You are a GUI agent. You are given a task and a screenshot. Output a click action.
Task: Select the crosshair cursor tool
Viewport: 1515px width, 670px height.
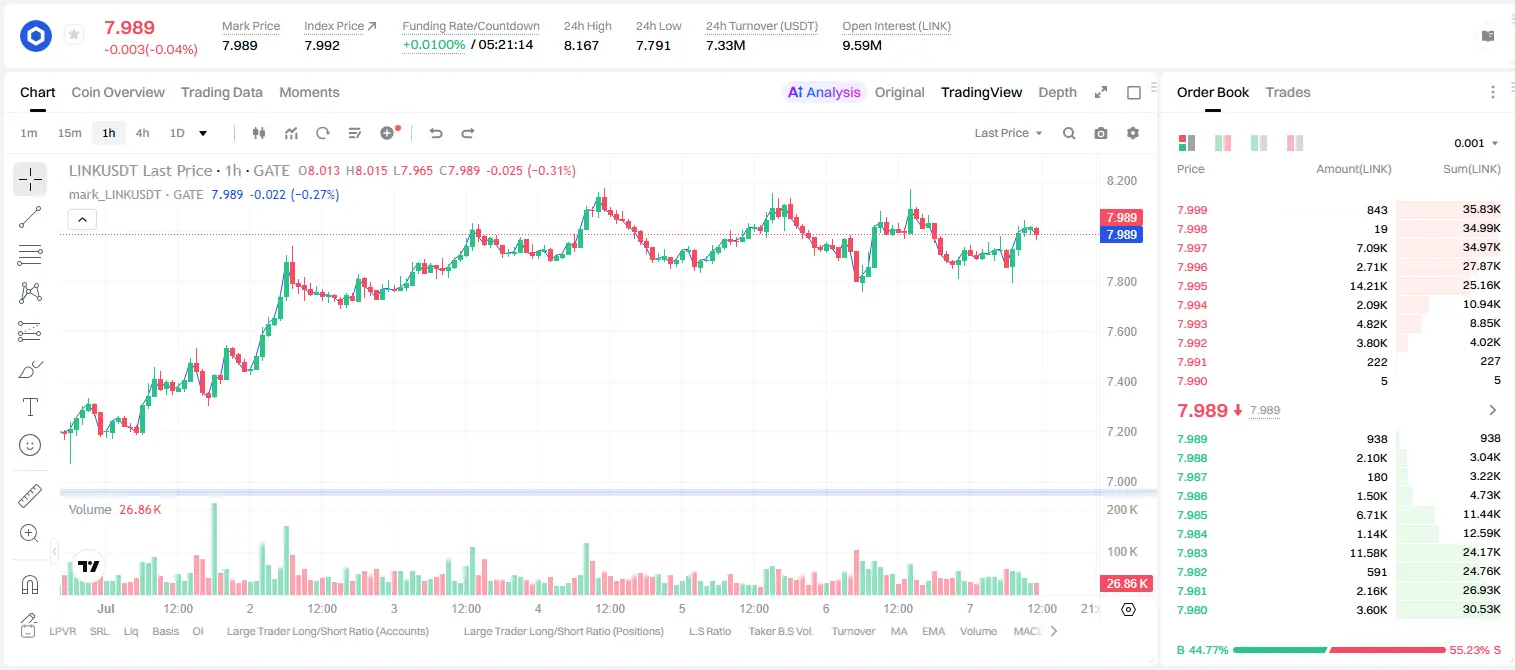(30, 180)
